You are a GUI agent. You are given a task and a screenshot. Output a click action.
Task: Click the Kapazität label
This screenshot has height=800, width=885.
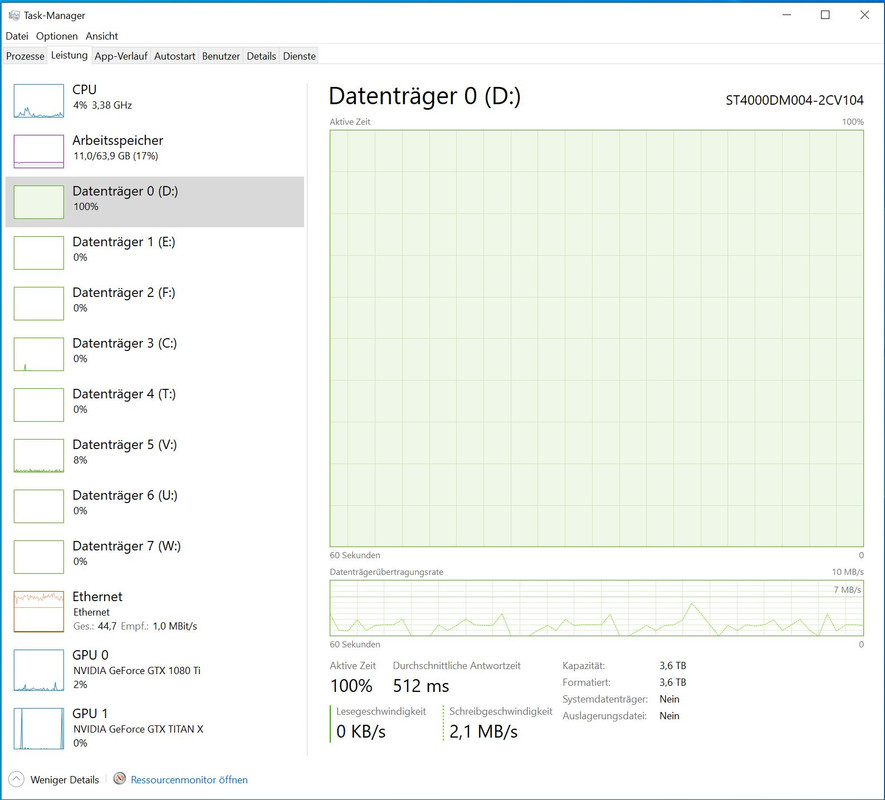584,666
